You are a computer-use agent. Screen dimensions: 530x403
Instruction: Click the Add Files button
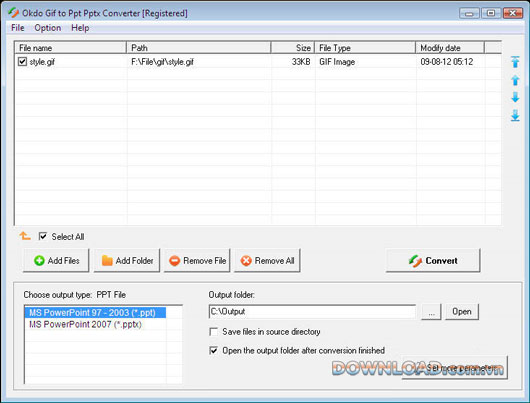click(56, 260)
